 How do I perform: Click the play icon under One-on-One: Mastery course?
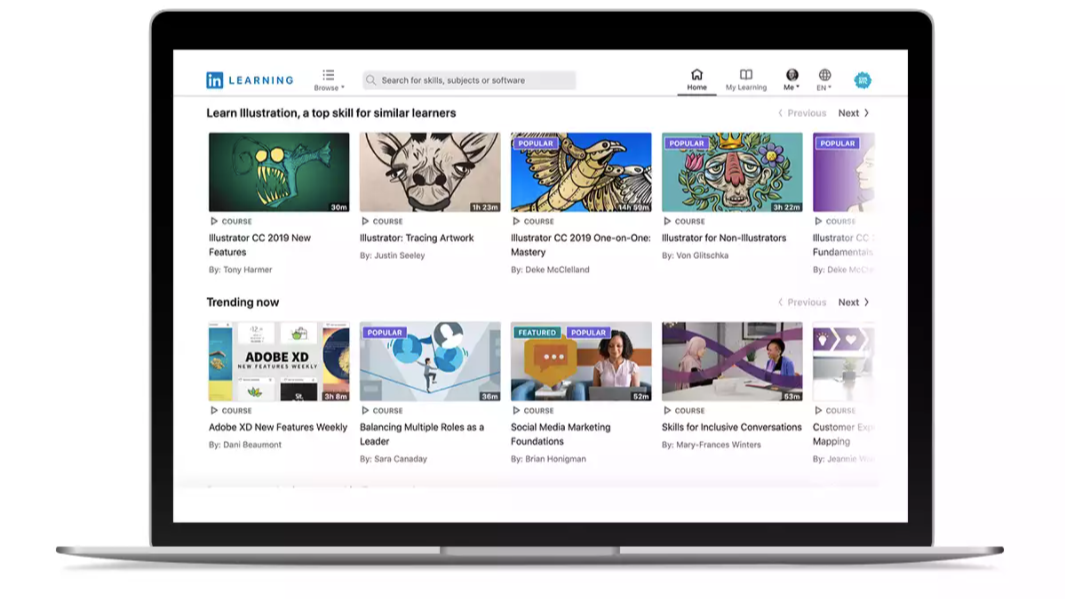516,221
